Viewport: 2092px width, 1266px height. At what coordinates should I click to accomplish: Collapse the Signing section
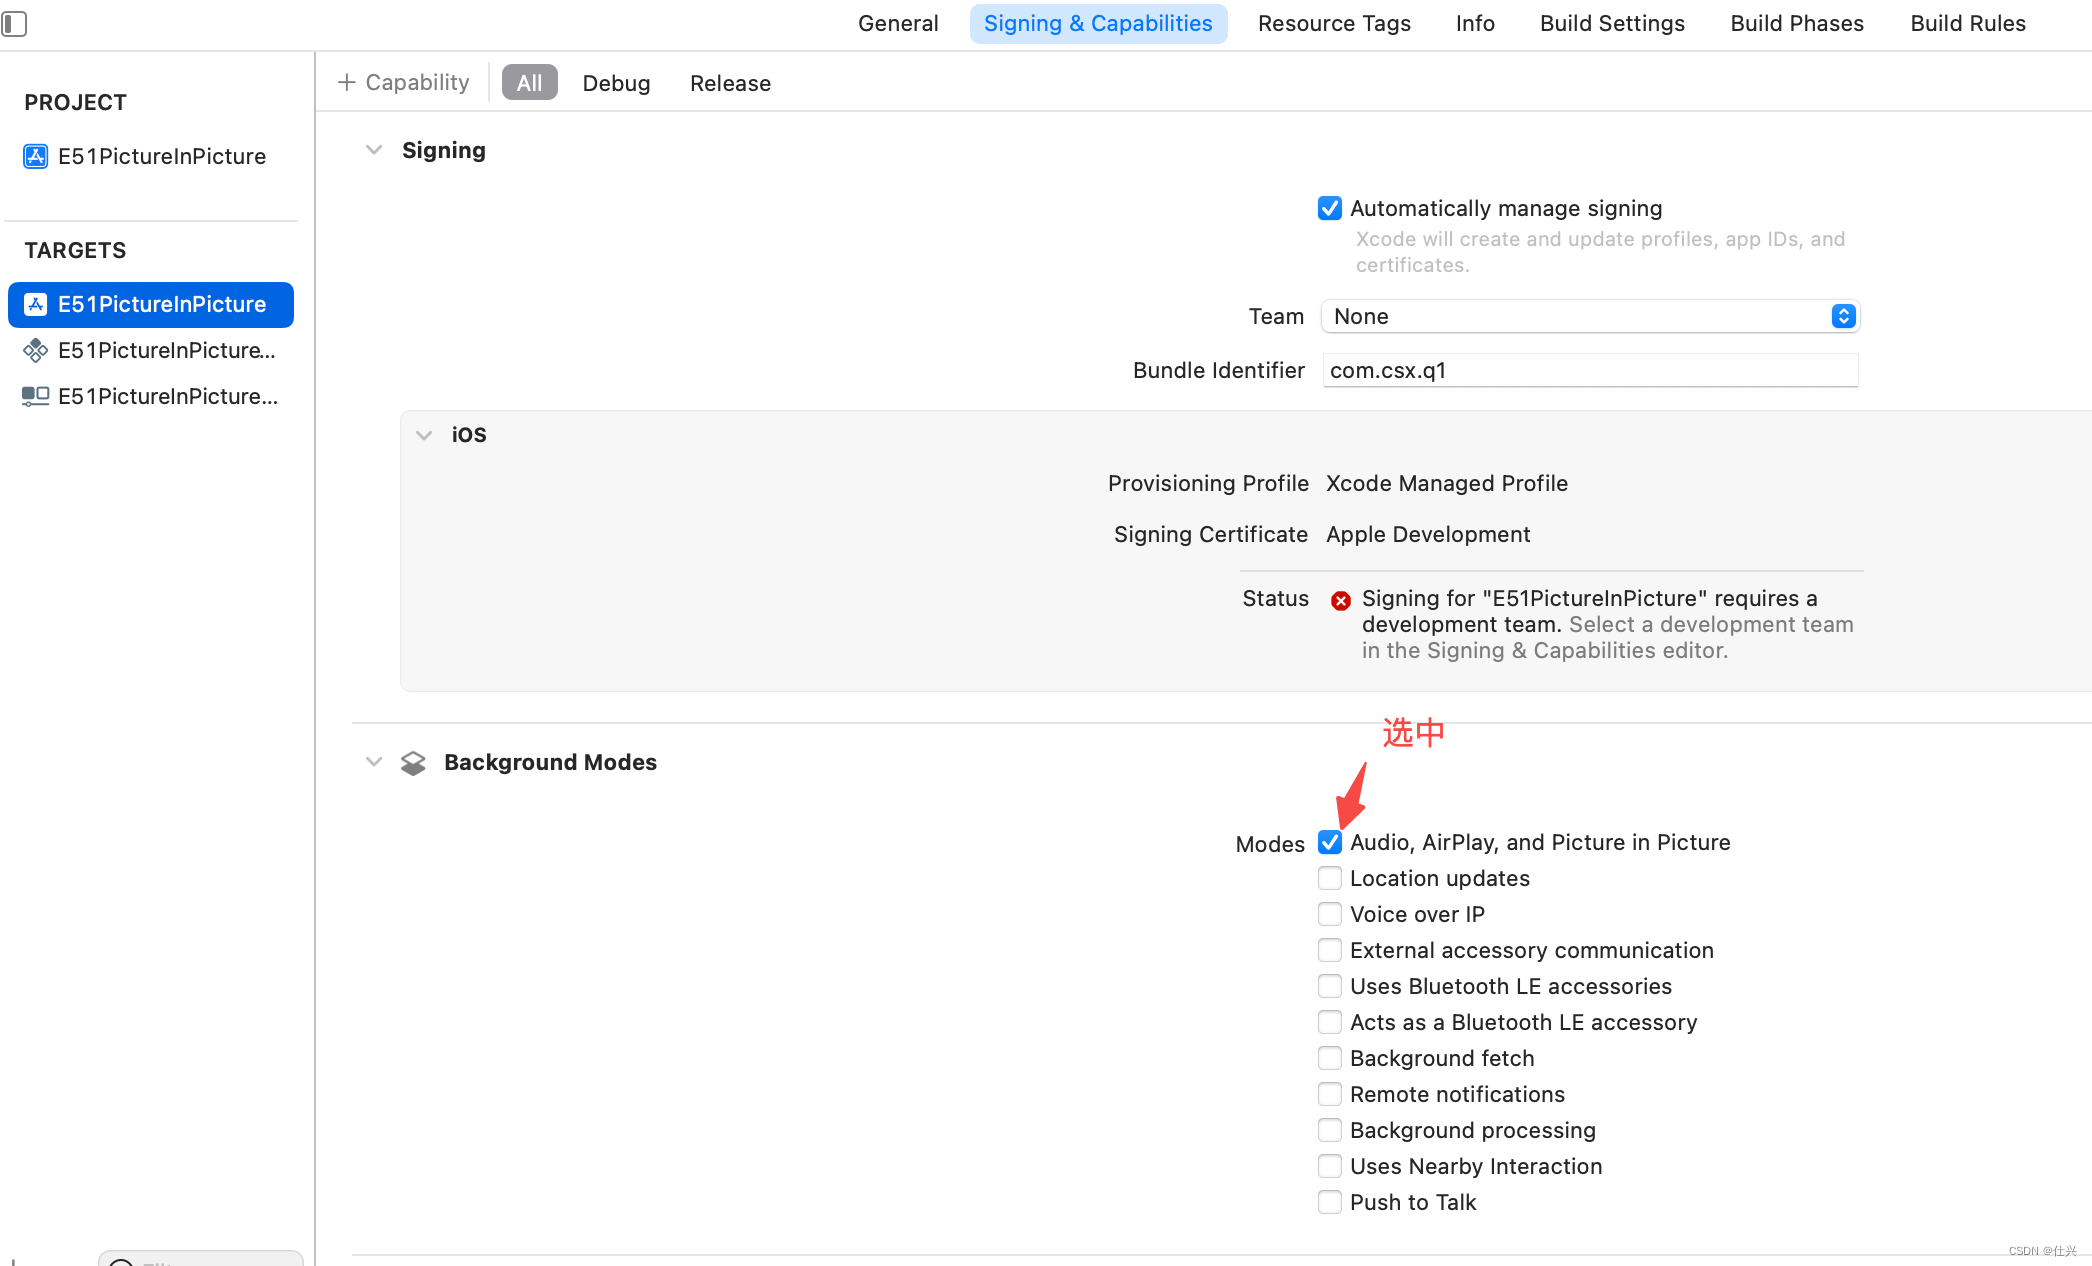click(374, 150)
